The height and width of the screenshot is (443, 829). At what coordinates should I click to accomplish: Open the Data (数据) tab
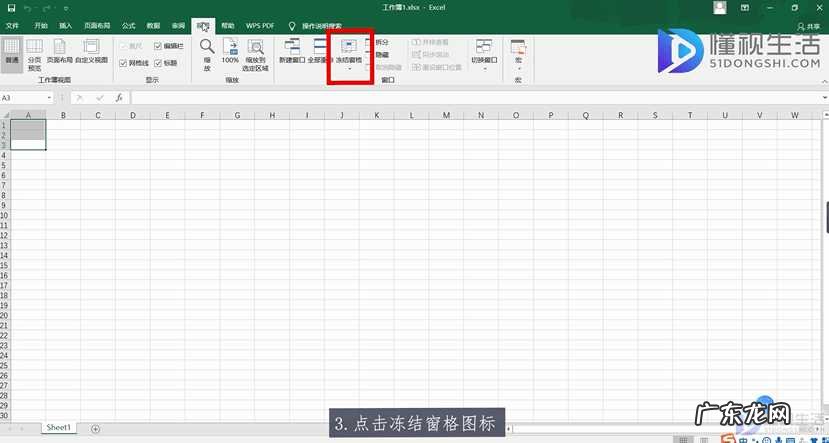153,25
